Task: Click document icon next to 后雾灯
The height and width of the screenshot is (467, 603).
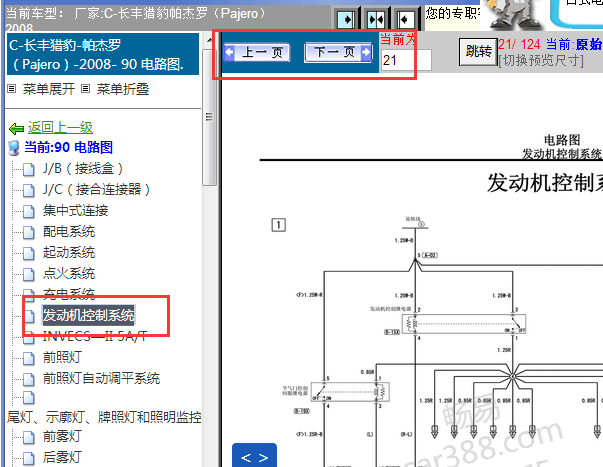Action: 29,458
